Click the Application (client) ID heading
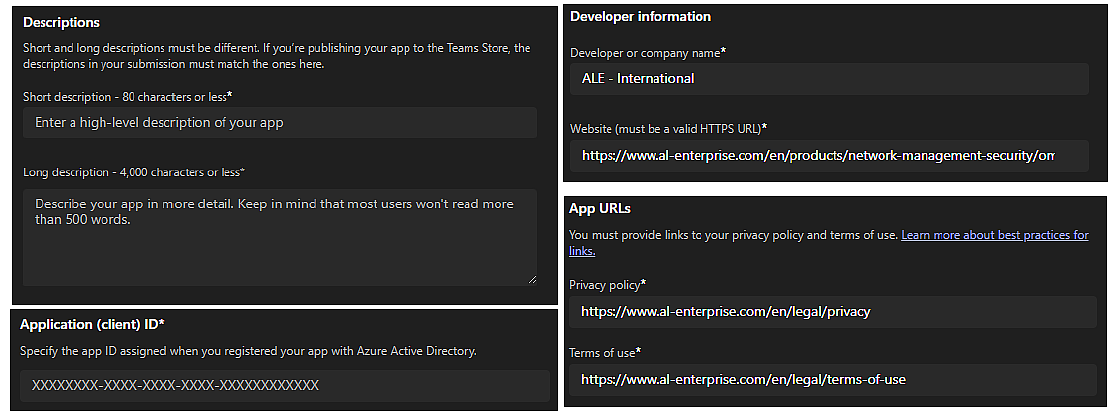1116x417 pixels. pos(92,324)
